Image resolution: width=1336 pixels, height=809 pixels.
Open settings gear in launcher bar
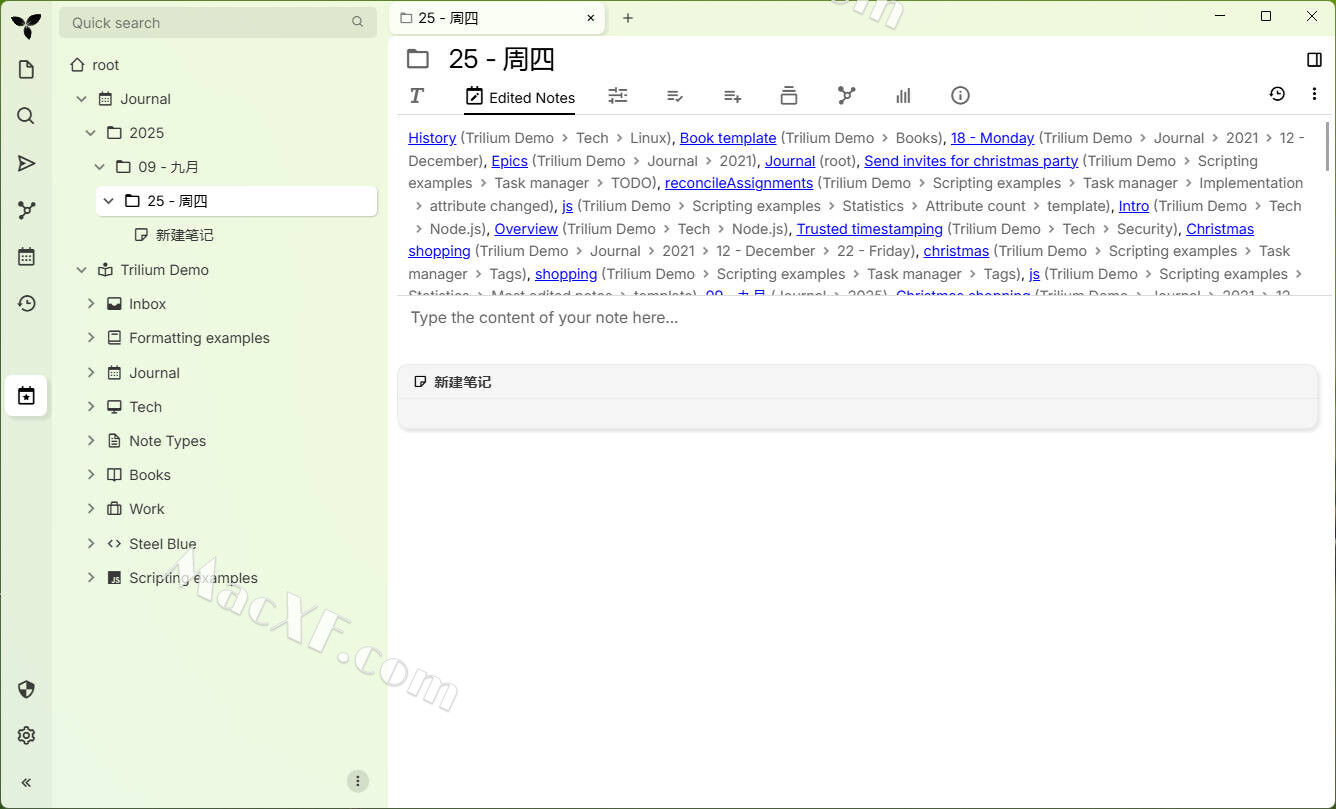26,736
